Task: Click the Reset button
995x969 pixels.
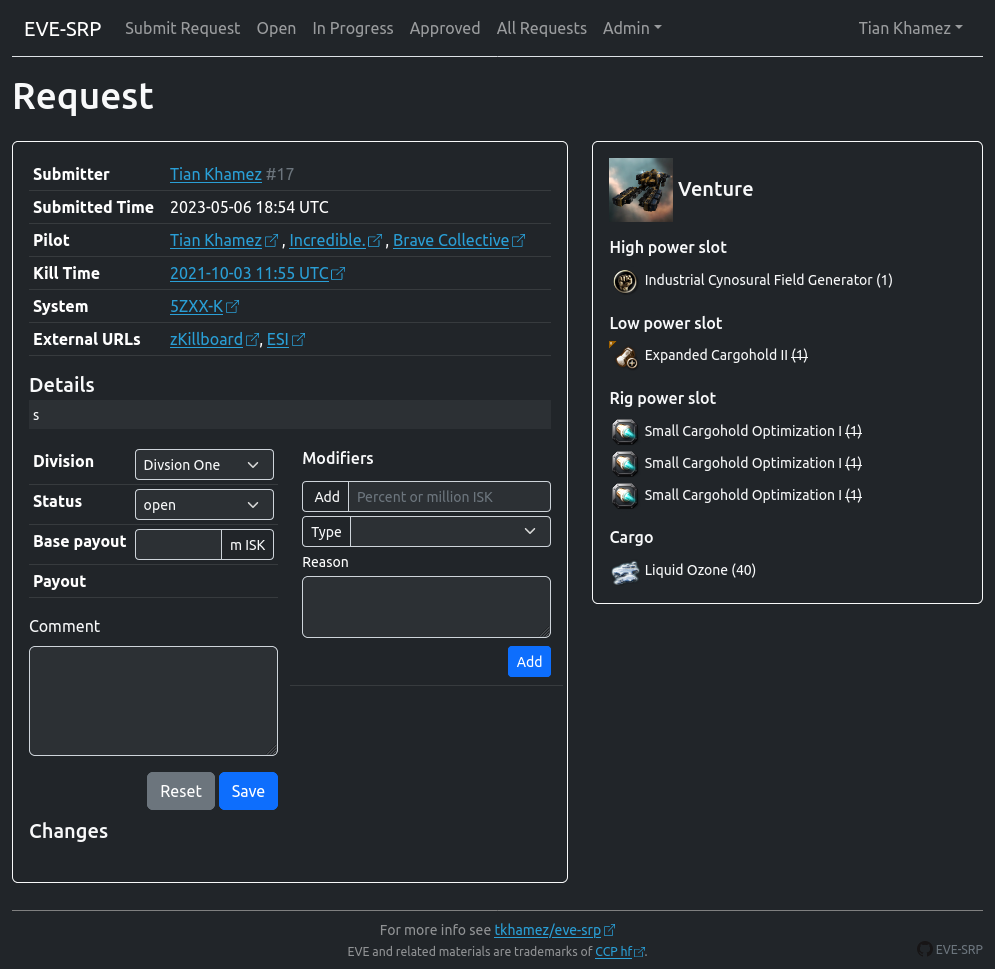Action: pos(181,791)
